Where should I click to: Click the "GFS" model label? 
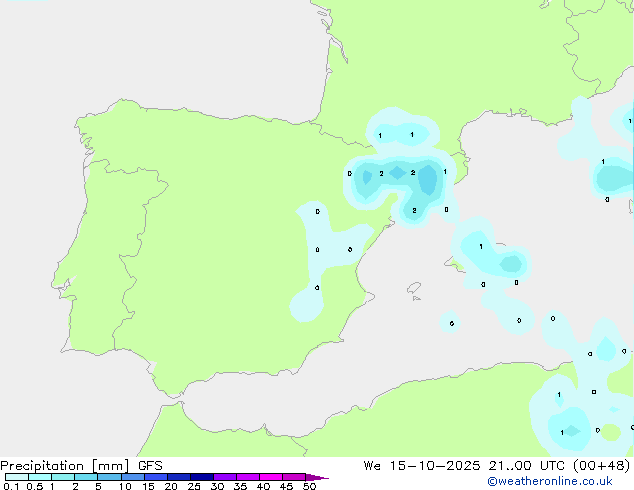(150, 466)
